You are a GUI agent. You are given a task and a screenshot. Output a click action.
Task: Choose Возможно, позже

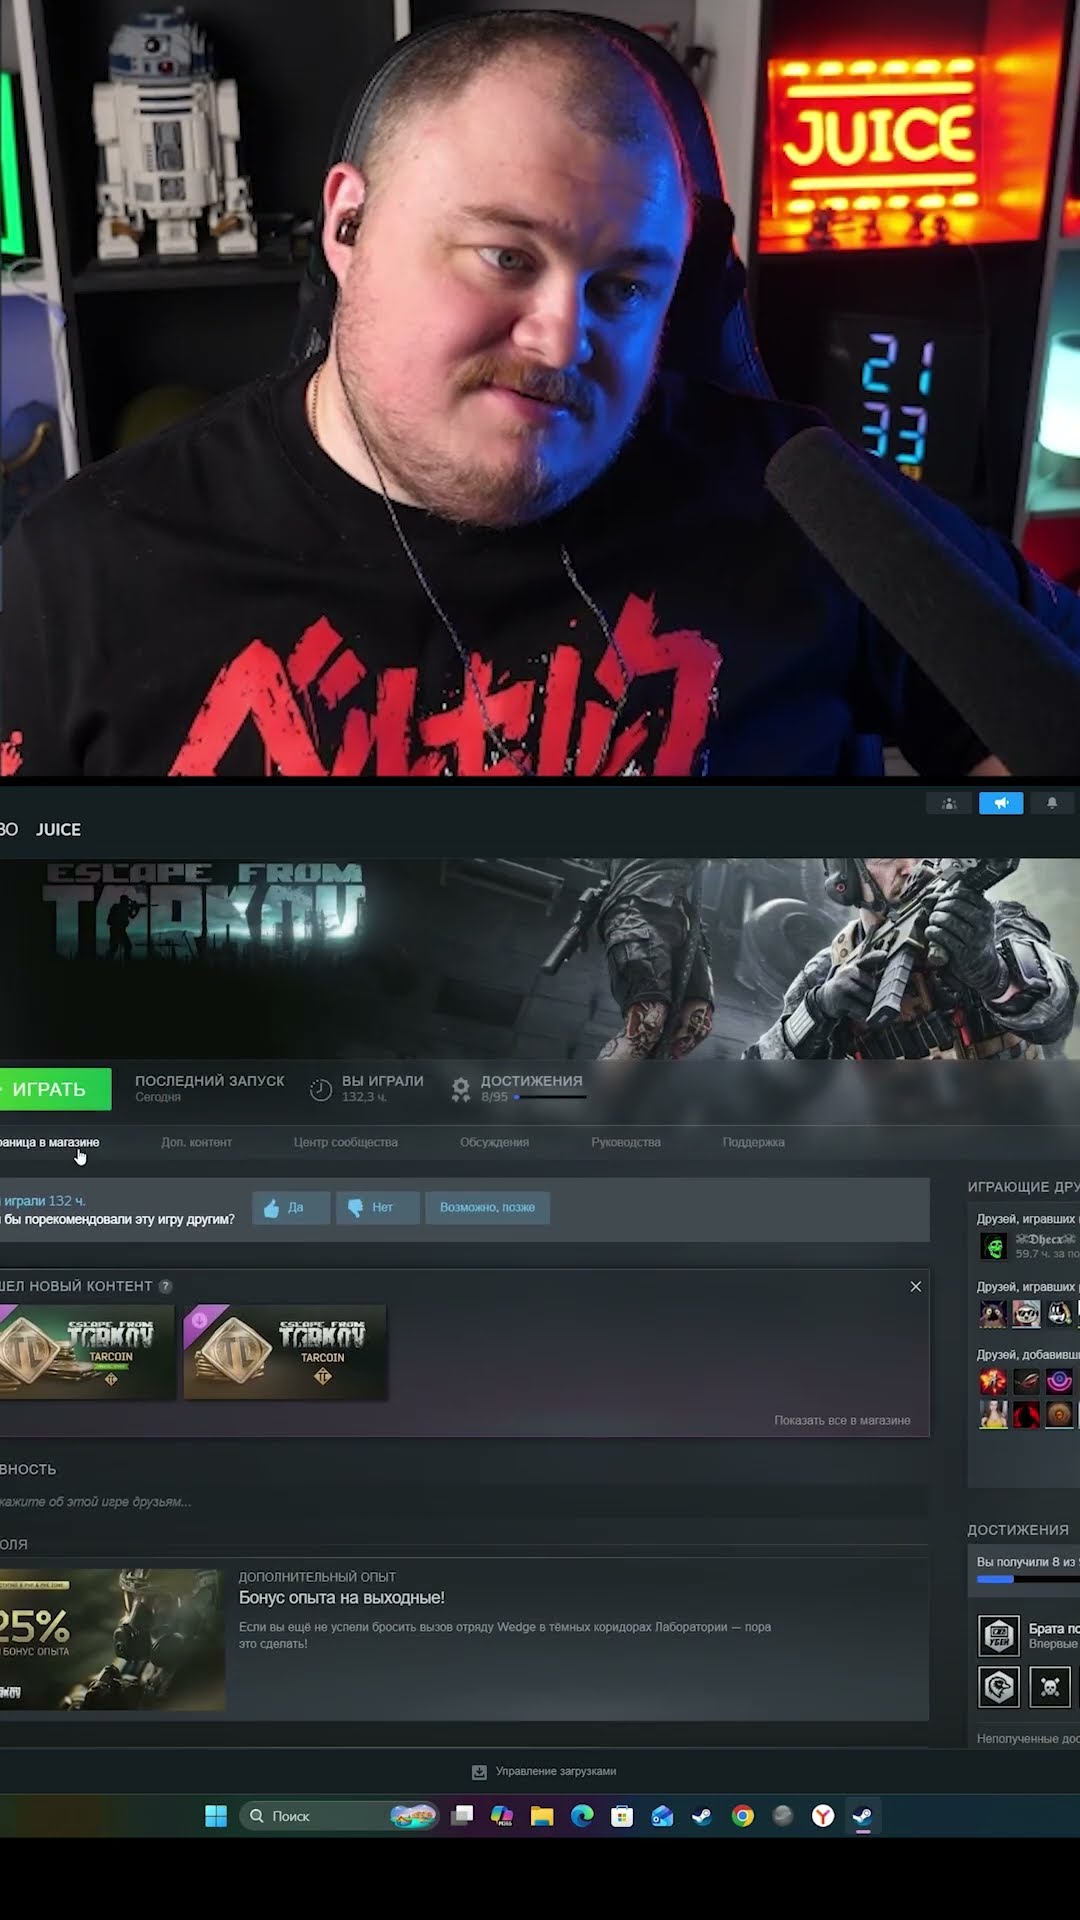coord(487,1207)
